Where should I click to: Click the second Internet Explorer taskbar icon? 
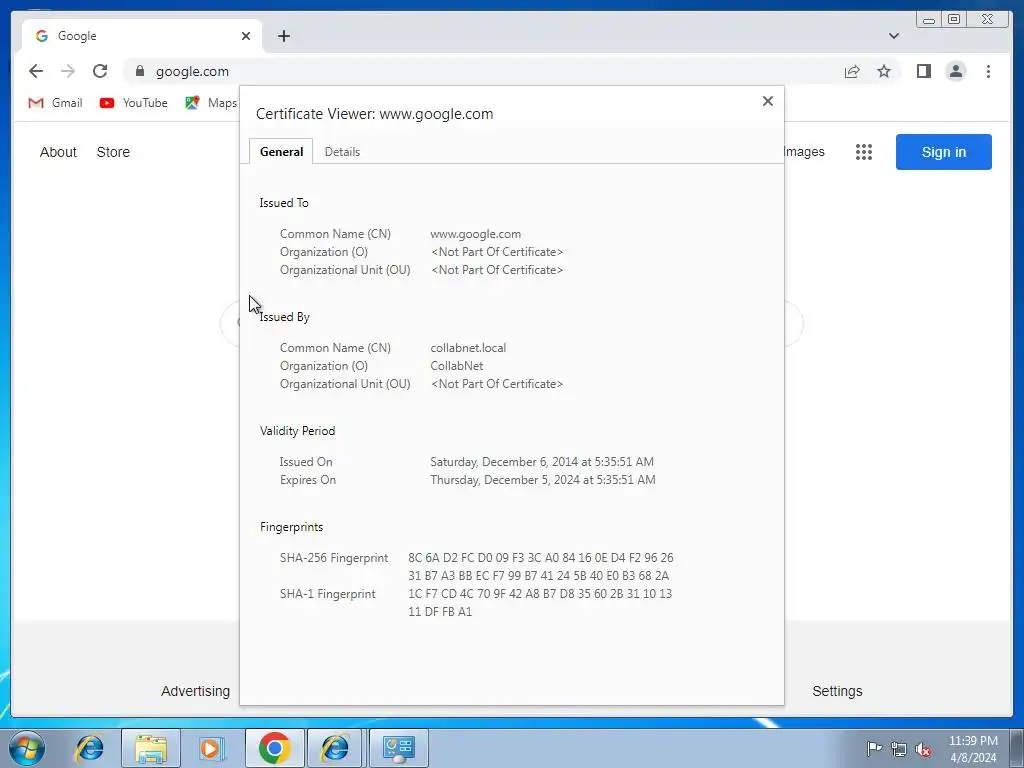[334, 748]
